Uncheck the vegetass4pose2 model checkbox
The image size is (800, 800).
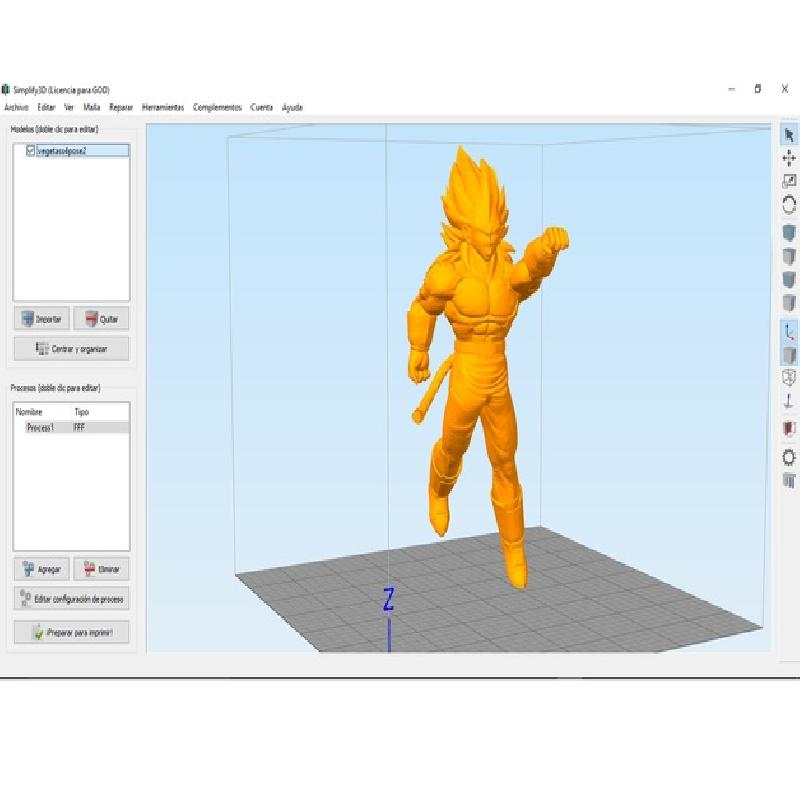click(x=31, y=151)
